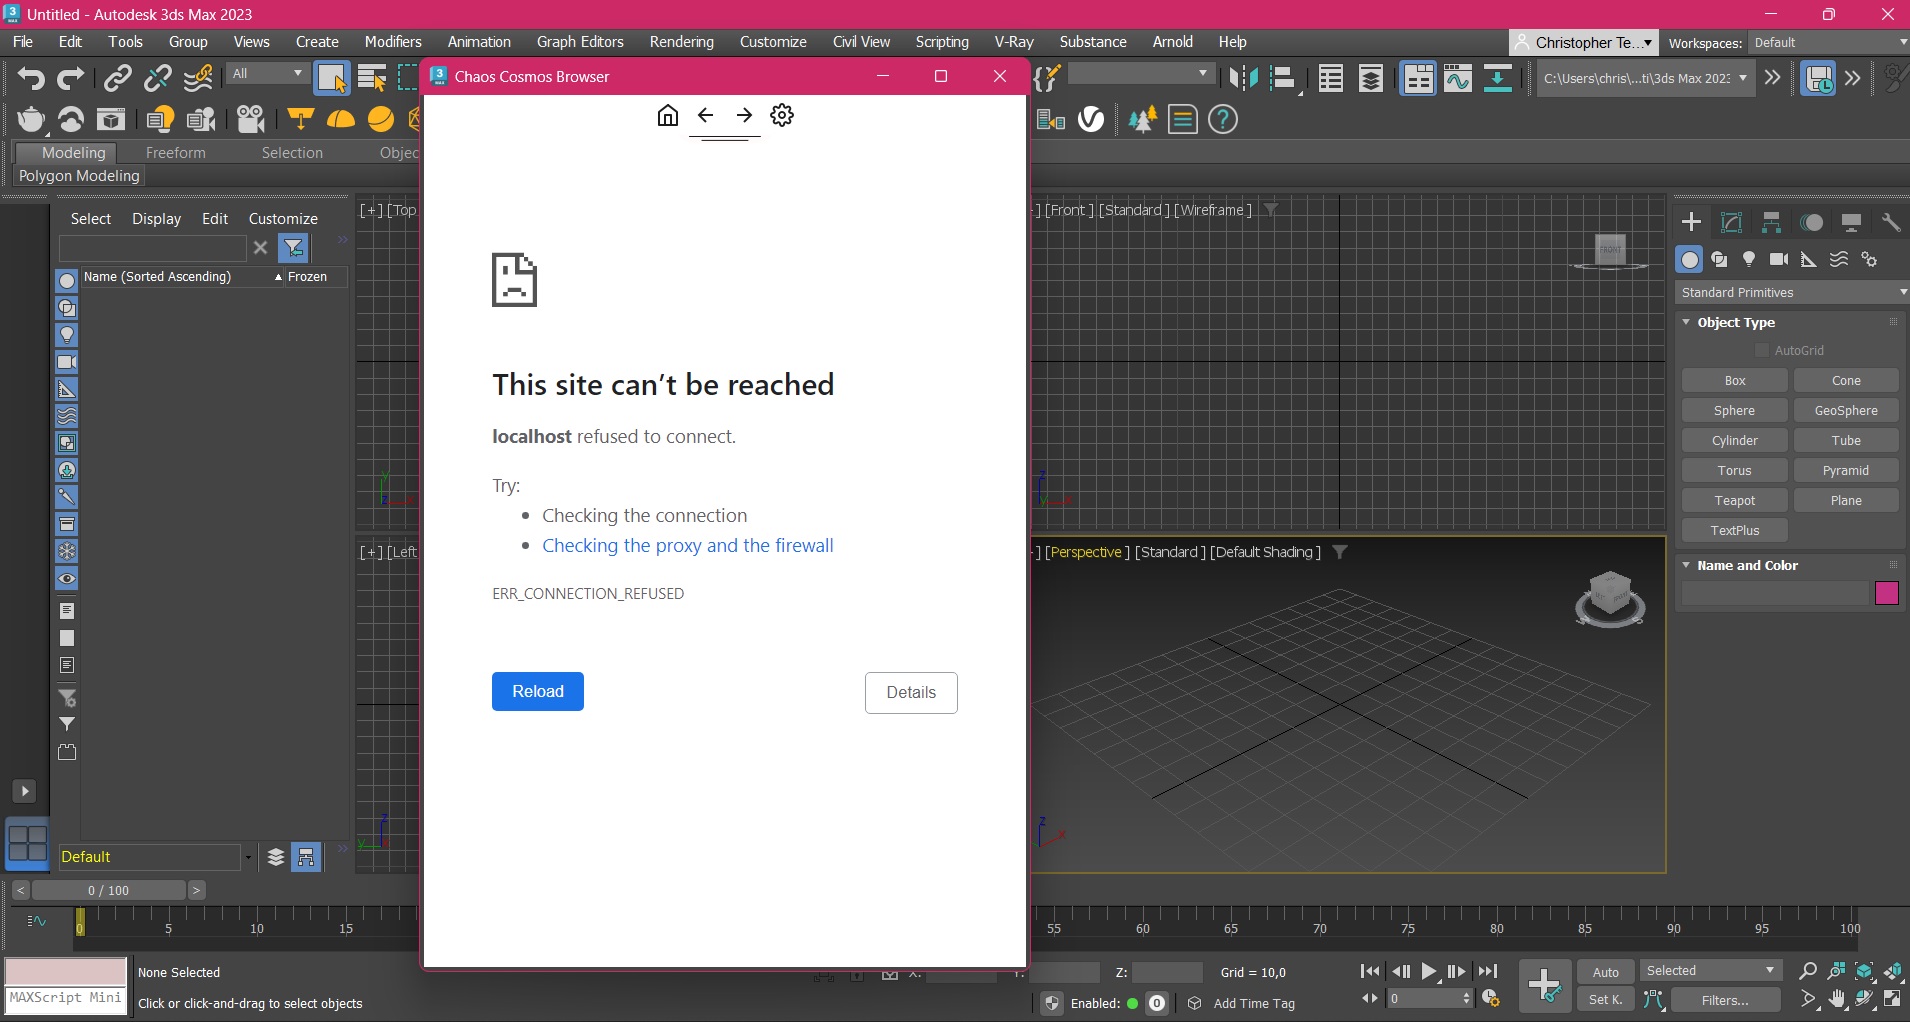Click the Mirror tool icon

(1243, 78)
